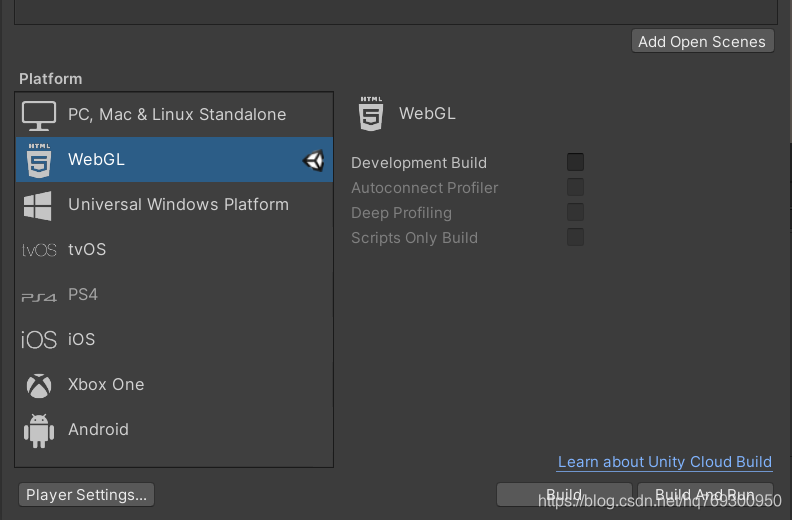The image size is (792, 520).
Task: Click the iOS platform icon
Action: (39, 340)
